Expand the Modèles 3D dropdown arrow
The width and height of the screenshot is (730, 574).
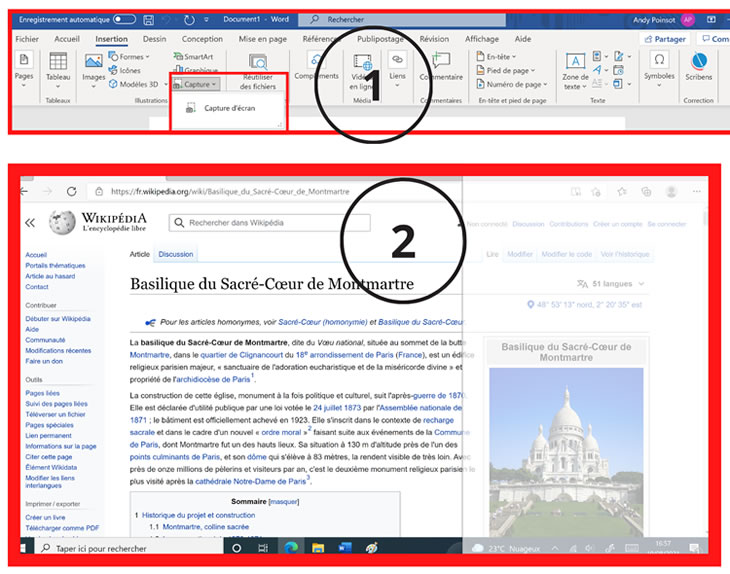(166, 84)
